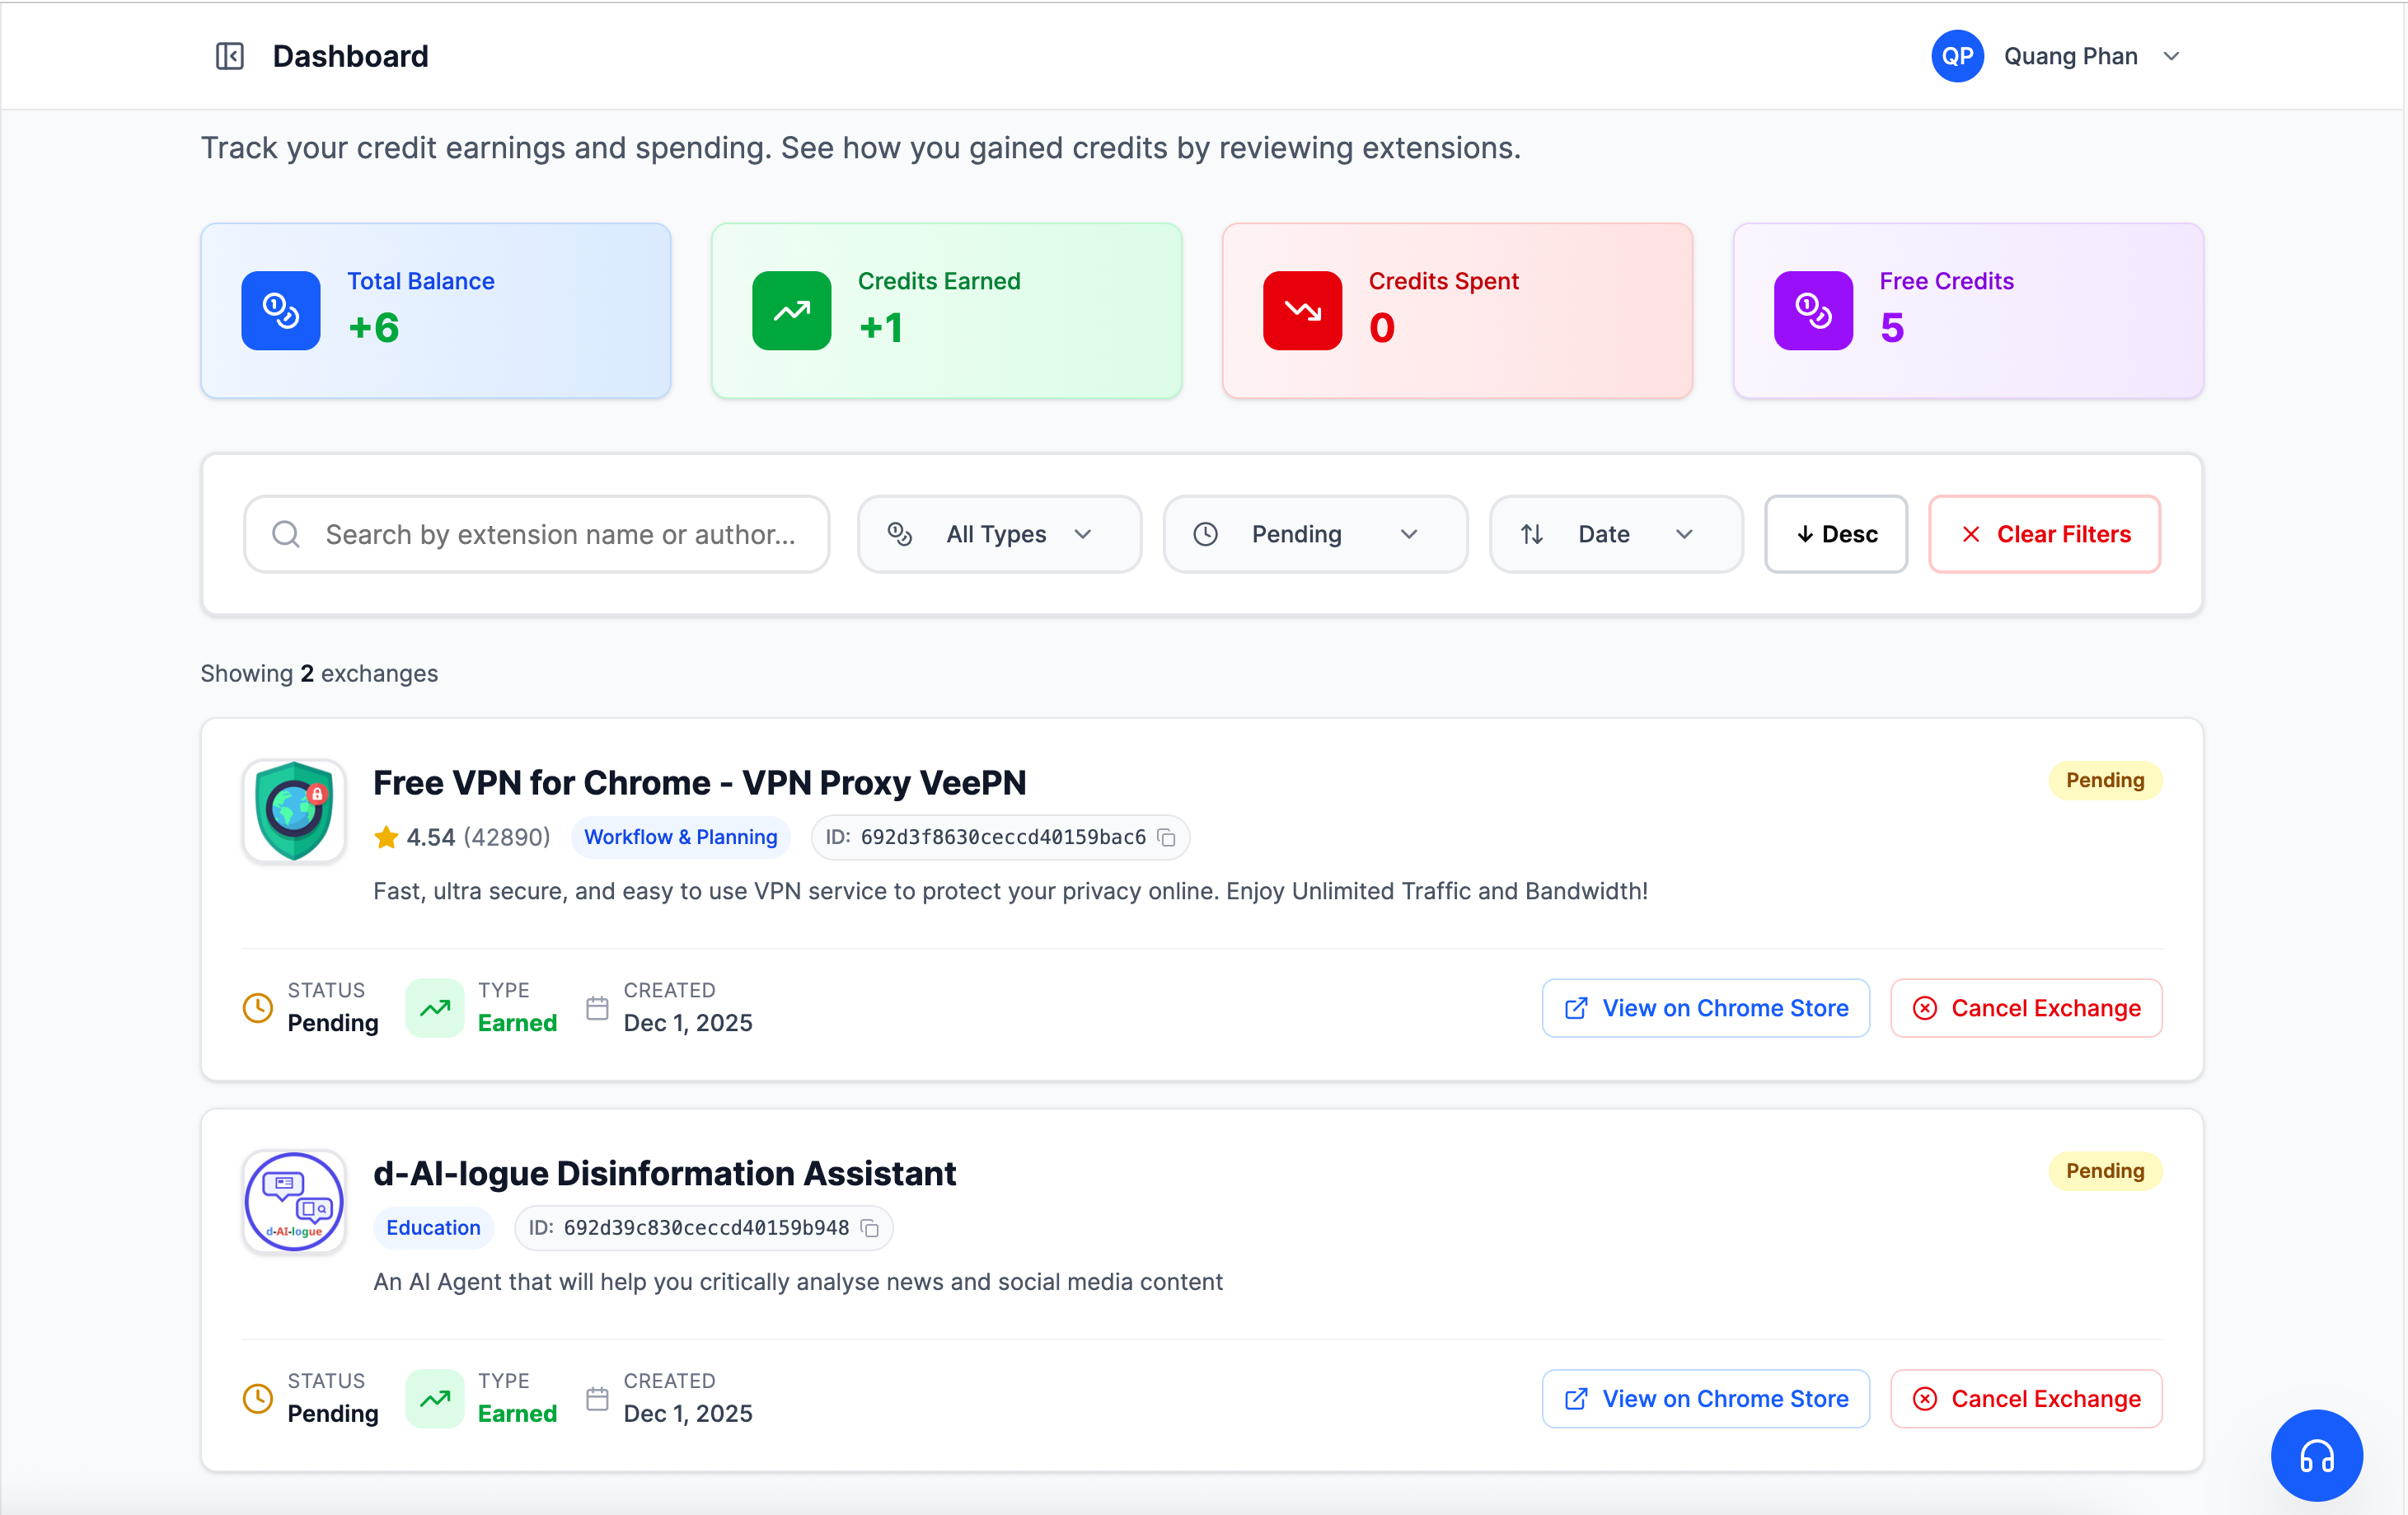Viewport: 2408px width, 1515px height.
Task: Cancel the VeePN exchange
Action: (2026, 1008)
